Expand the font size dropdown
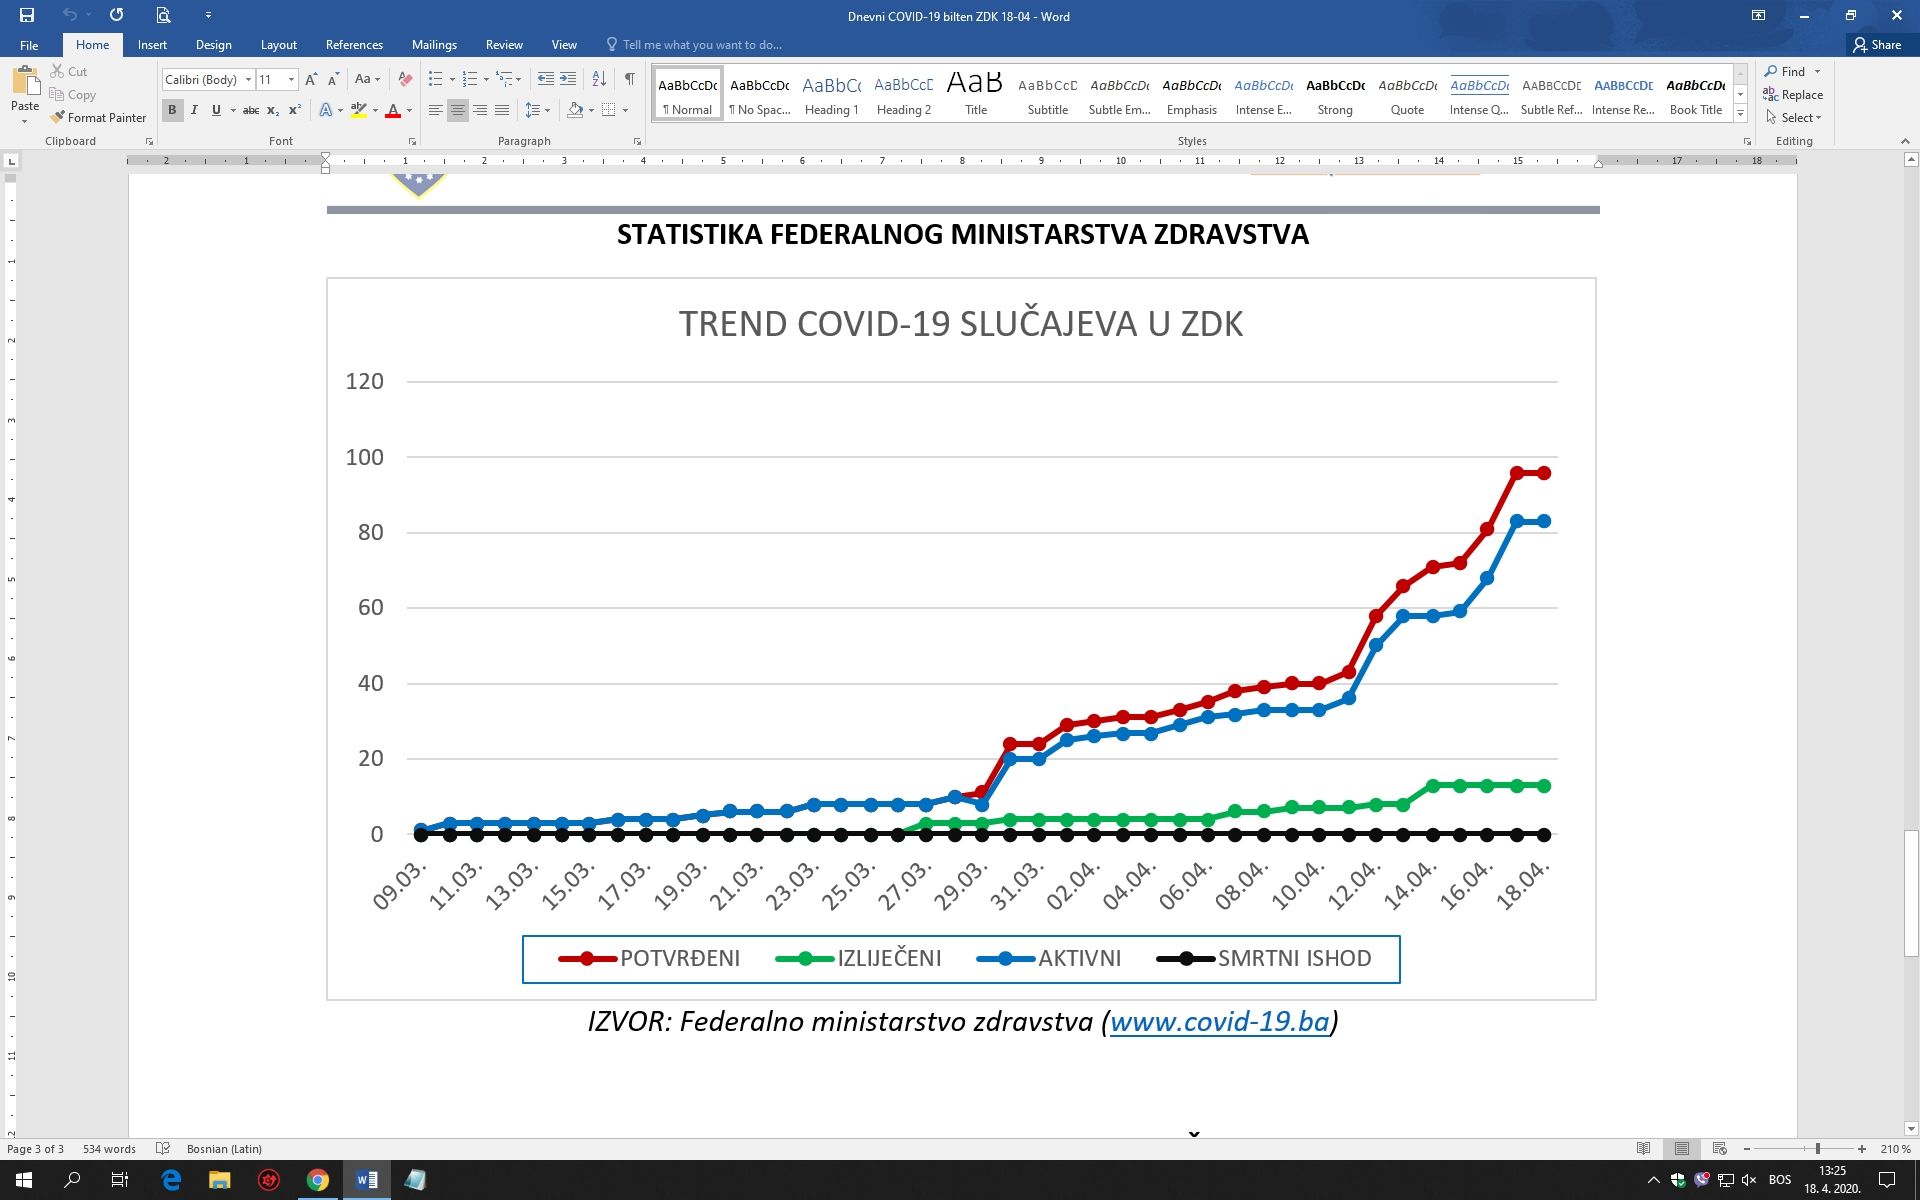1920x1200 pixels. click(x=291, y=79)
